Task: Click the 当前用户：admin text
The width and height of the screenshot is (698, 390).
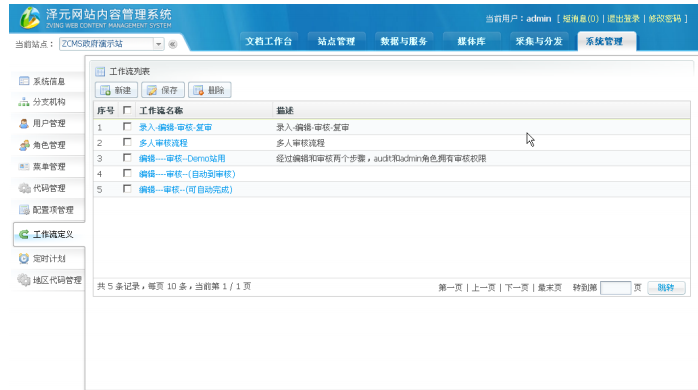Action: tap(518, 19)
